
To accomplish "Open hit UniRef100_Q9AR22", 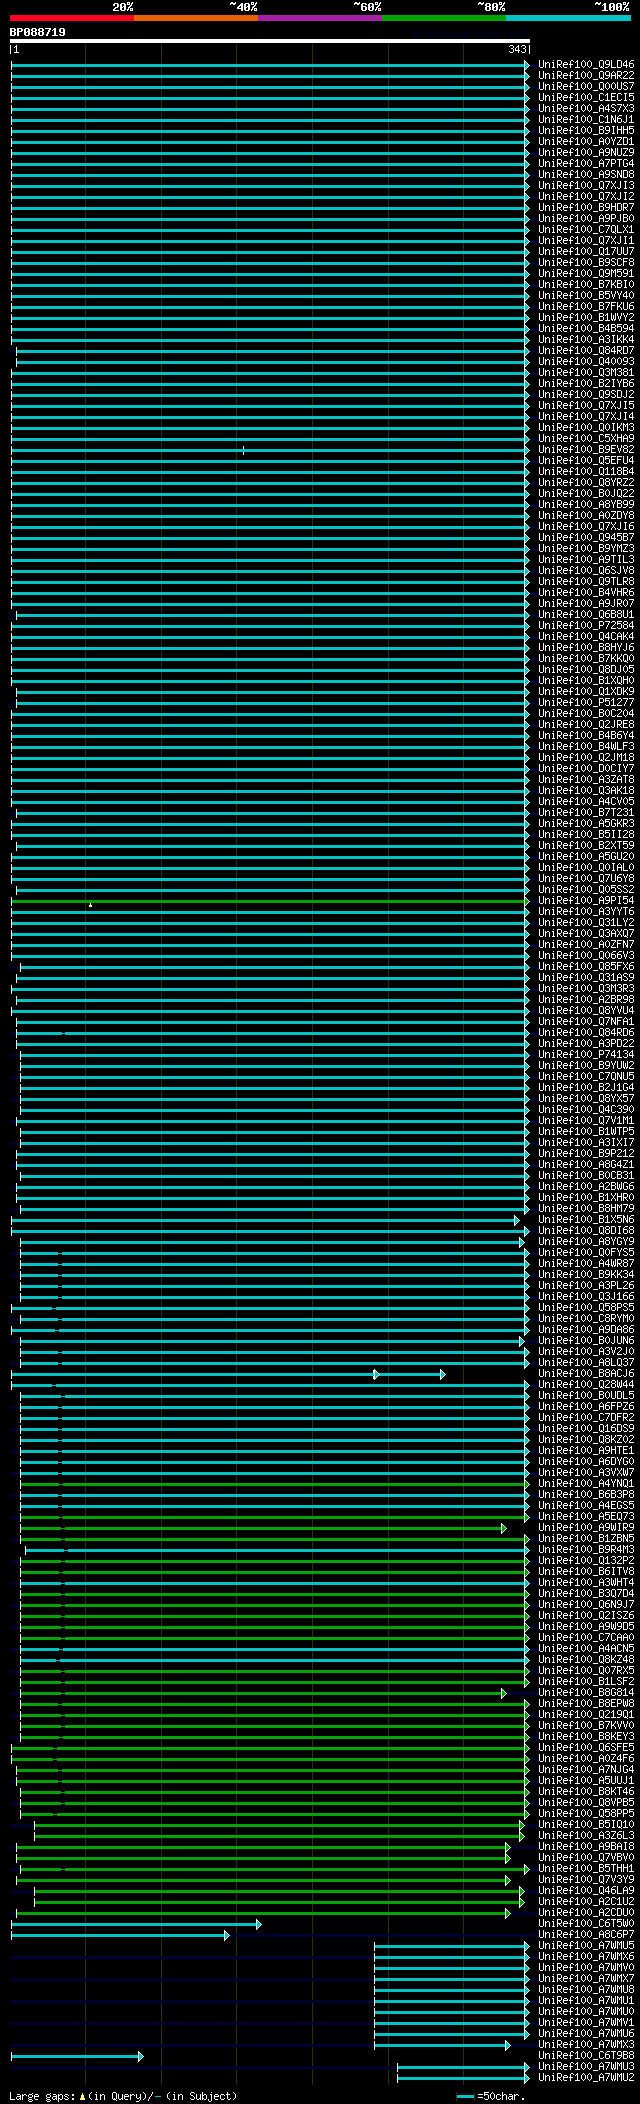I will (586, 75).
